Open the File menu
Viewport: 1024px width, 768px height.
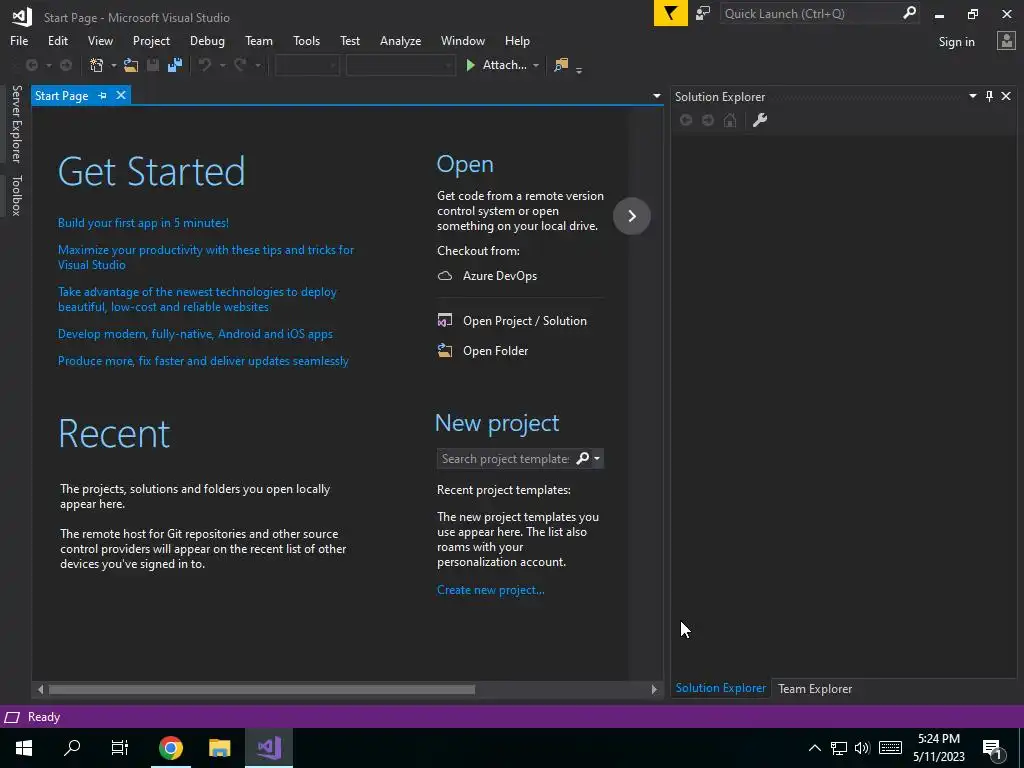(x=19, y=40)
